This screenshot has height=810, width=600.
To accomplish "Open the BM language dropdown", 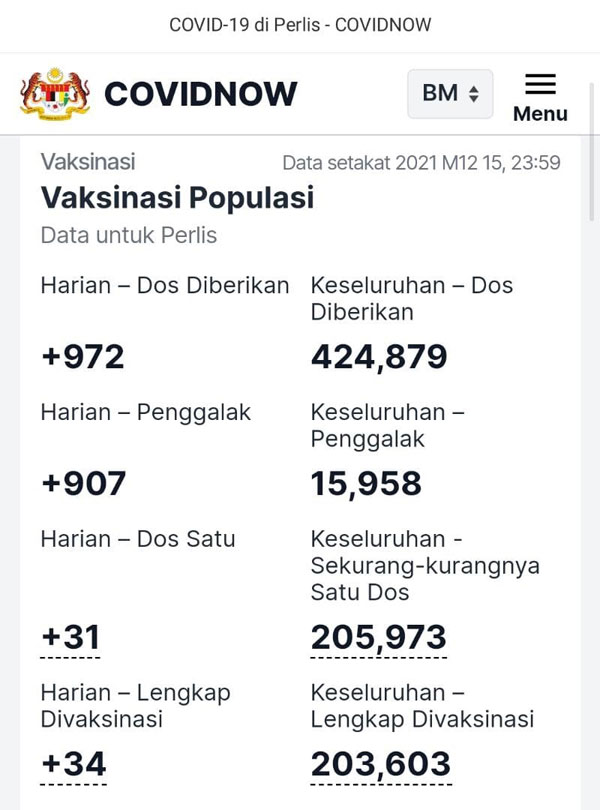I will (450, 94).
